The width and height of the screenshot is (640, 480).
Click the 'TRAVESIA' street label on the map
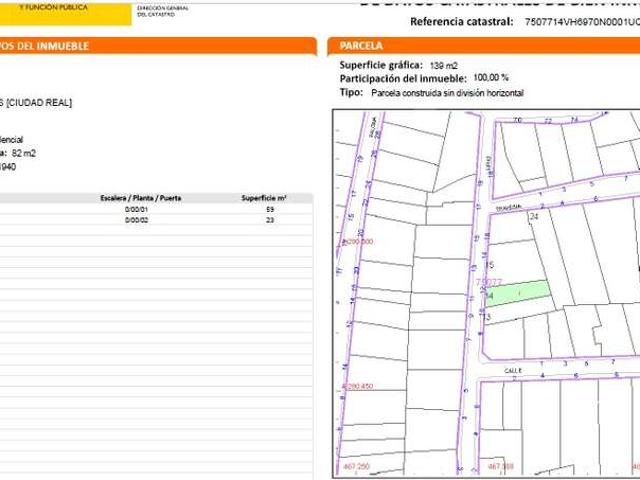coord(509,207)
